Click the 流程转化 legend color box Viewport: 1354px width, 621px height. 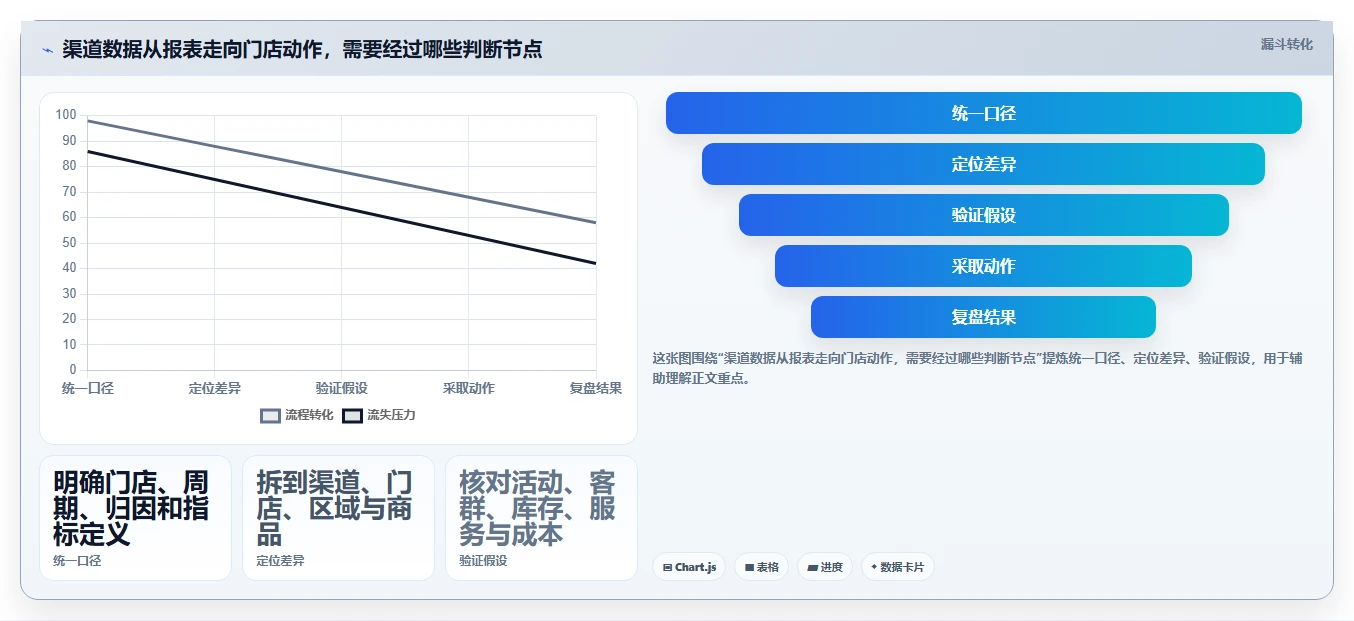point(270,415)
